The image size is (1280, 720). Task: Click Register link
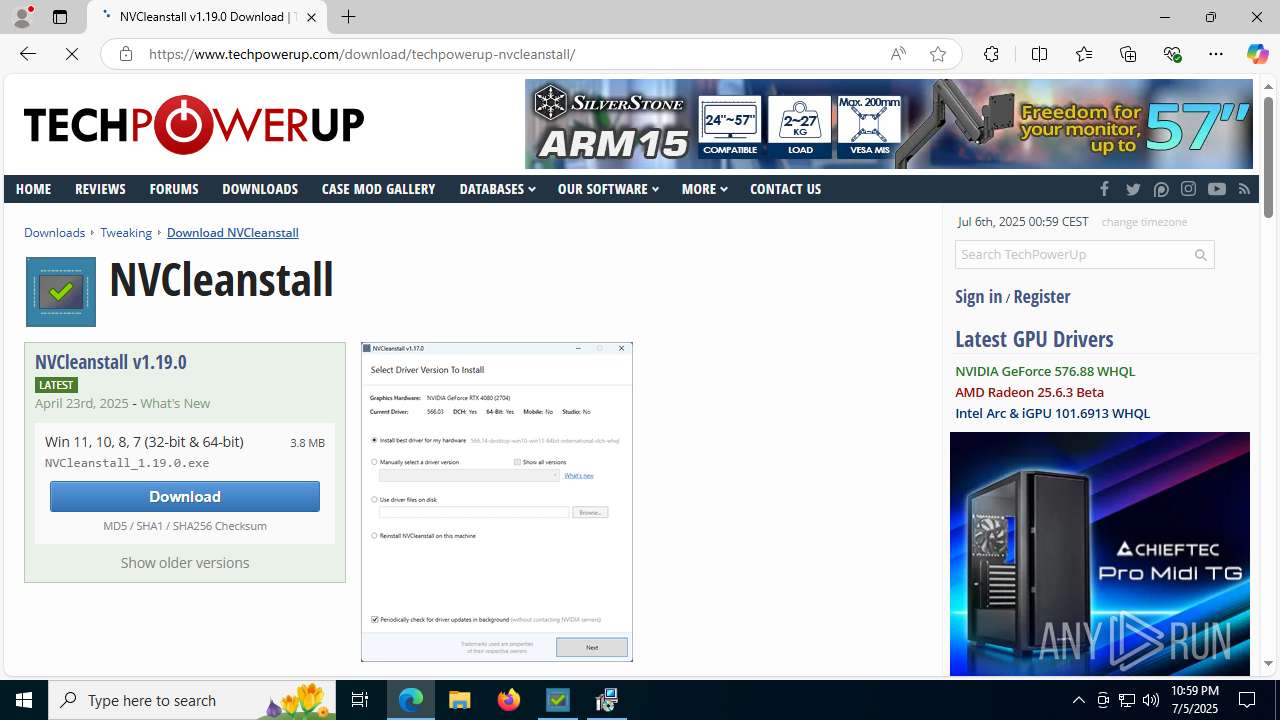pos(1041,297)
